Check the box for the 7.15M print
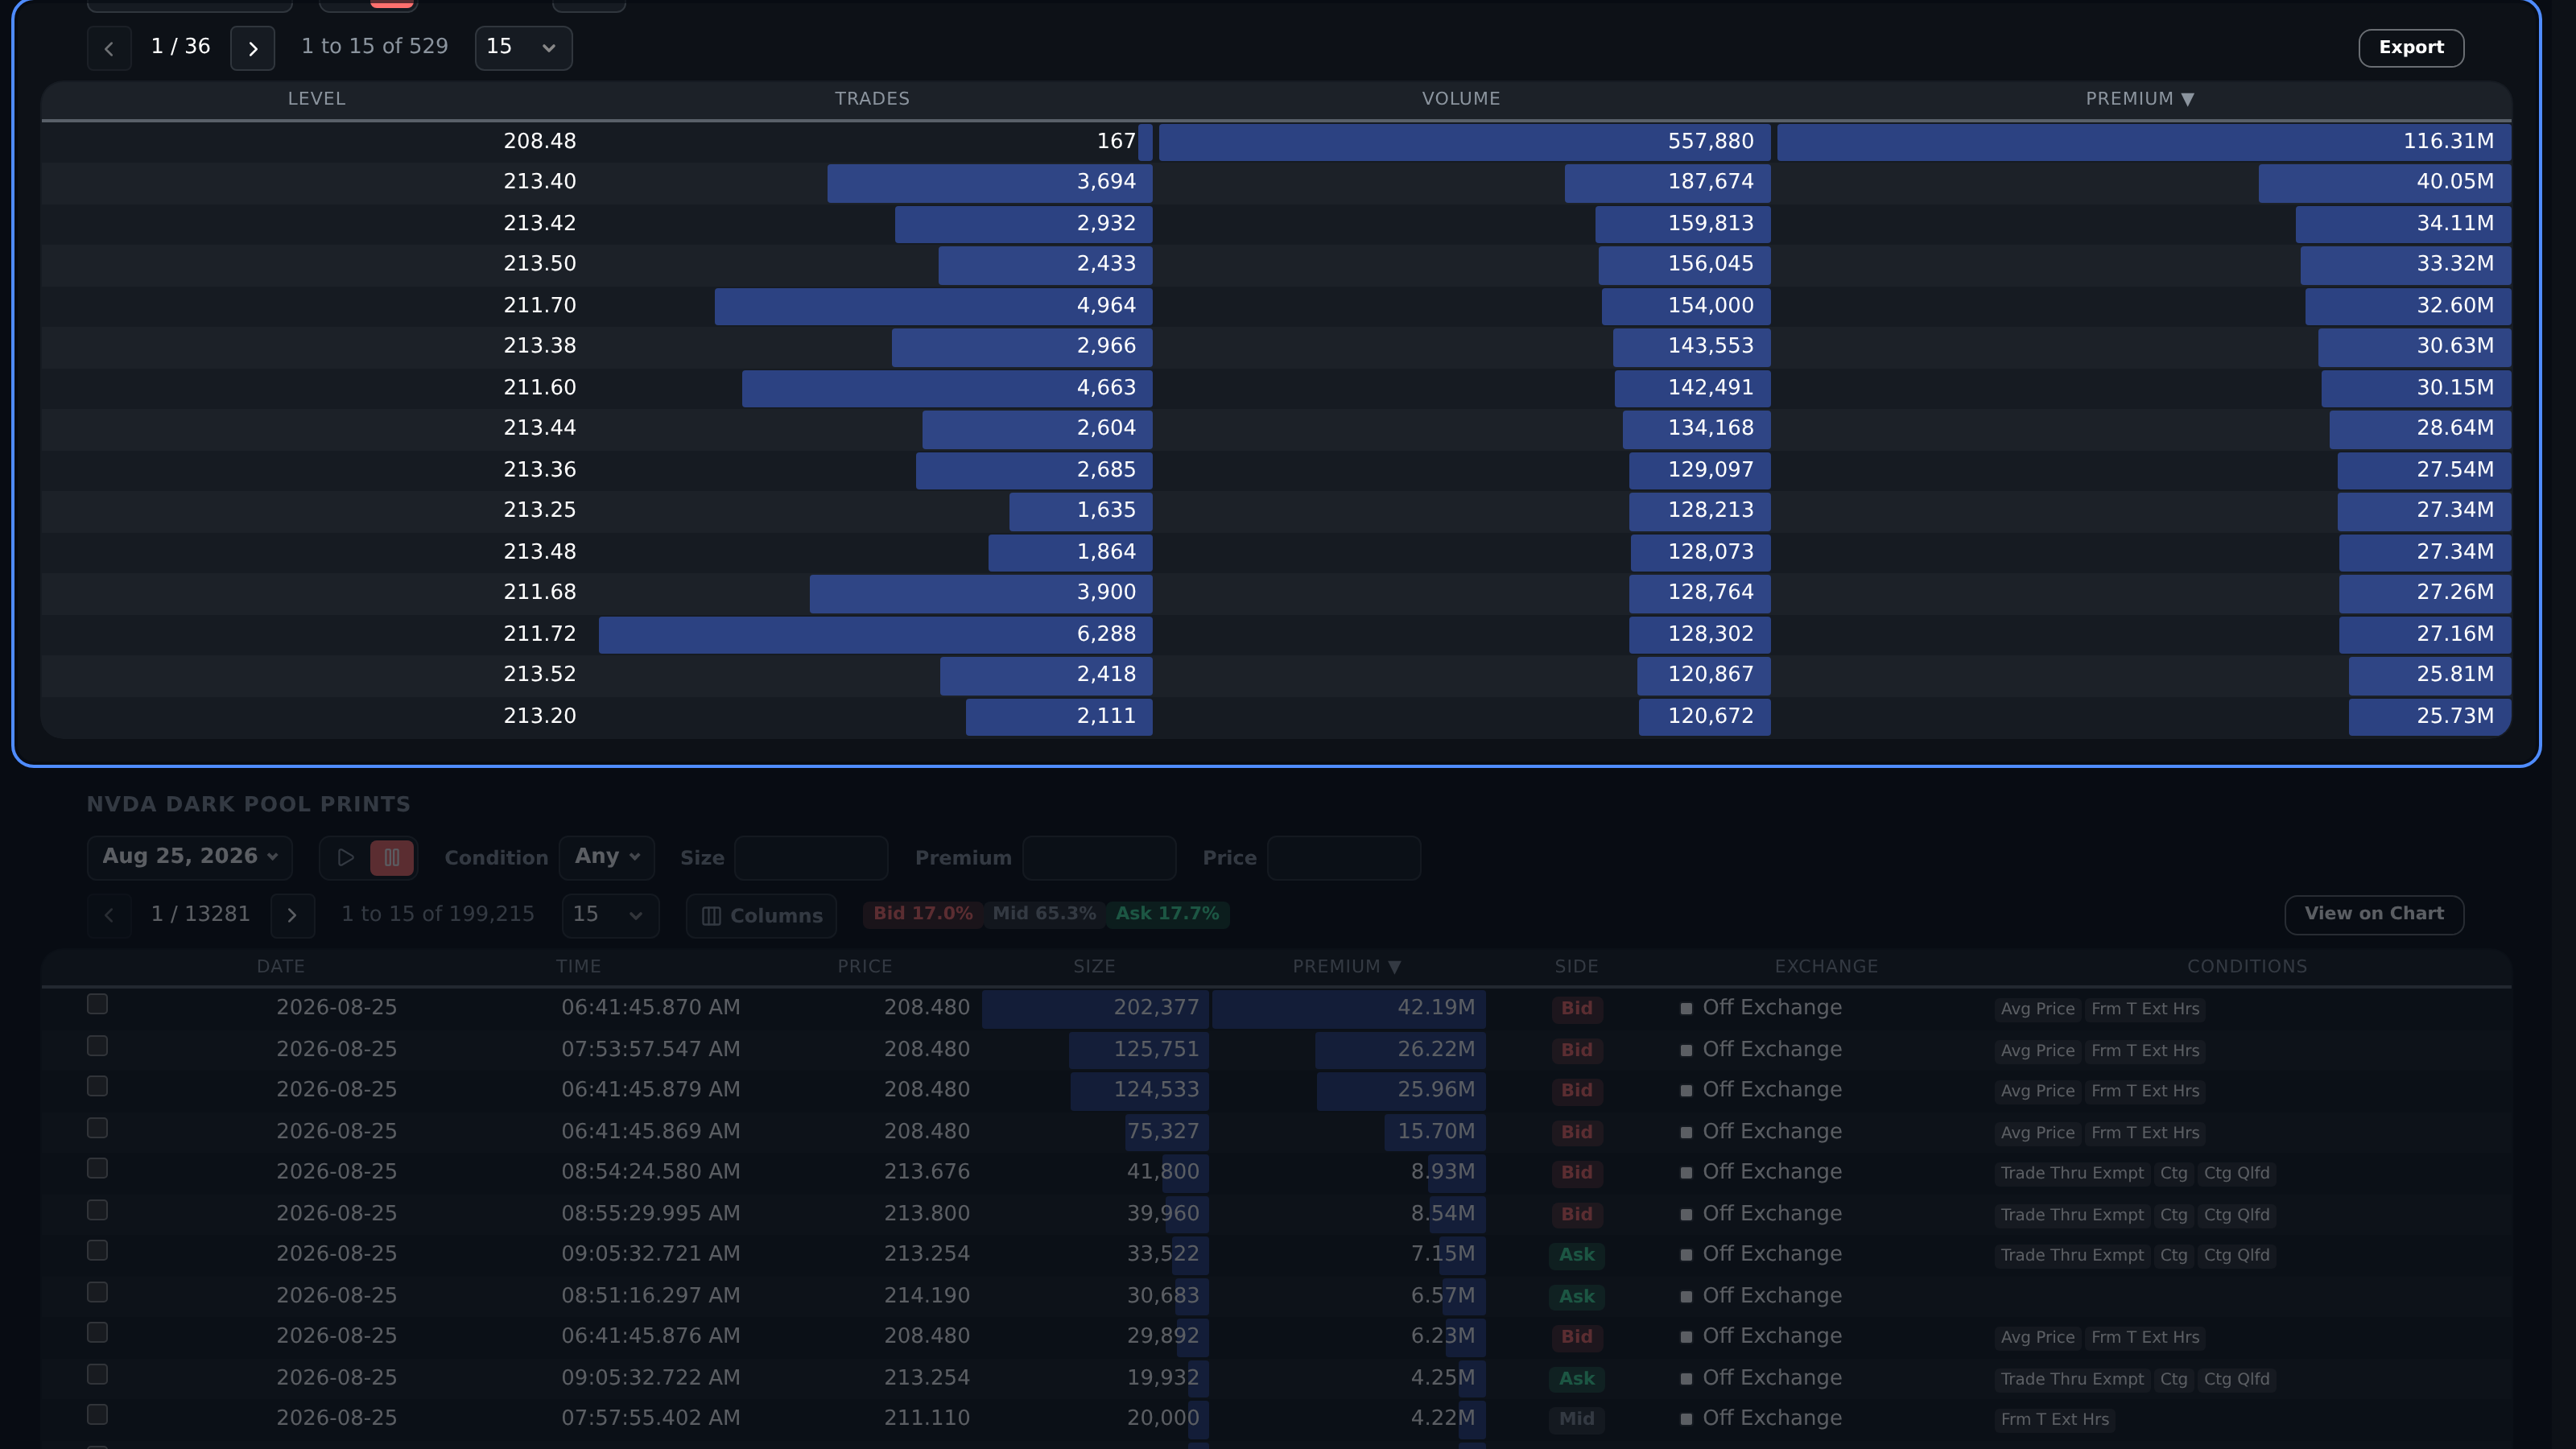 point(97,1250)
